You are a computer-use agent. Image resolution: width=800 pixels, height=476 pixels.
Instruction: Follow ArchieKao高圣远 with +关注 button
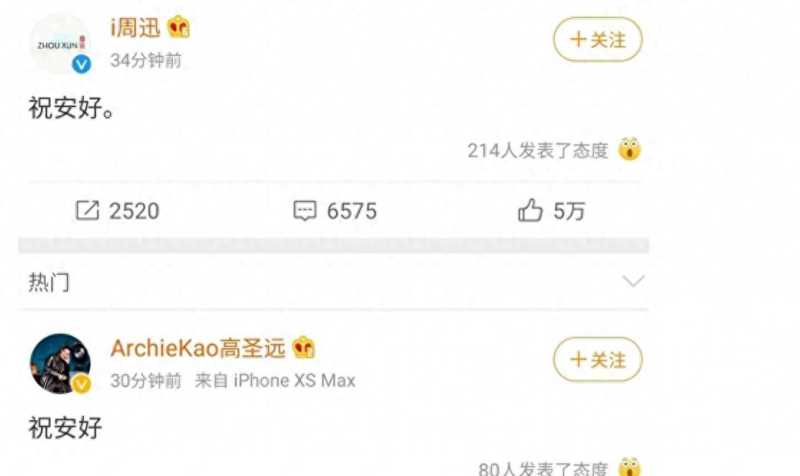(597, 360)
